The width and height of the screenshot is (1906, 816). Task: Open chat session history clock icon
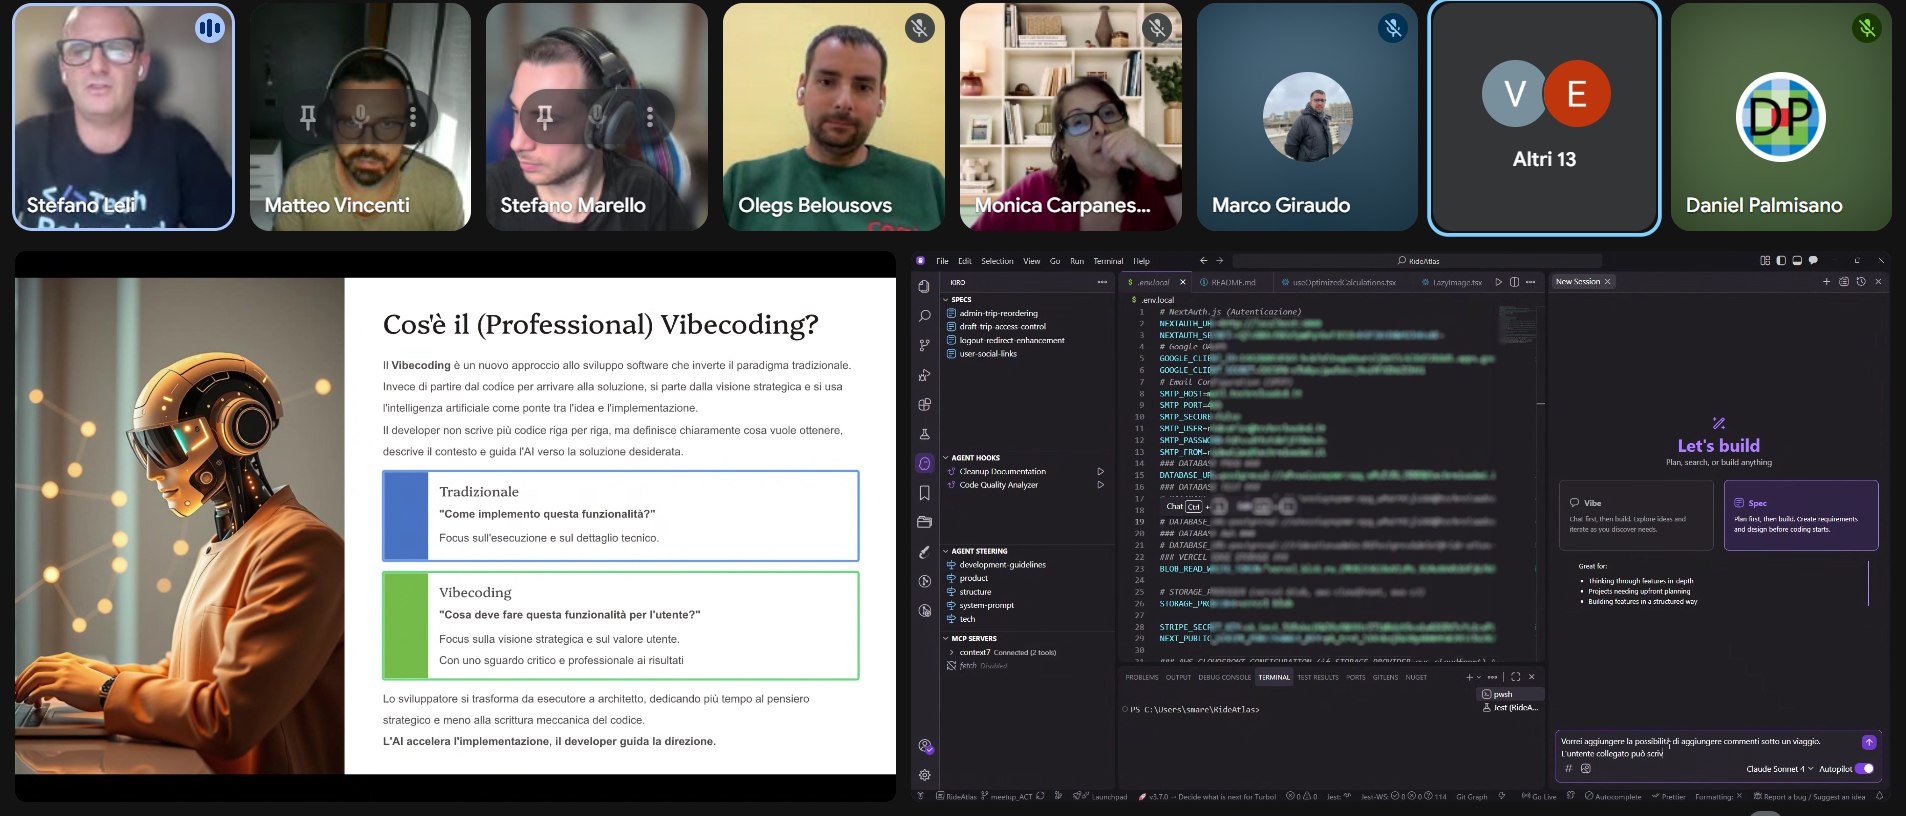1860,282
